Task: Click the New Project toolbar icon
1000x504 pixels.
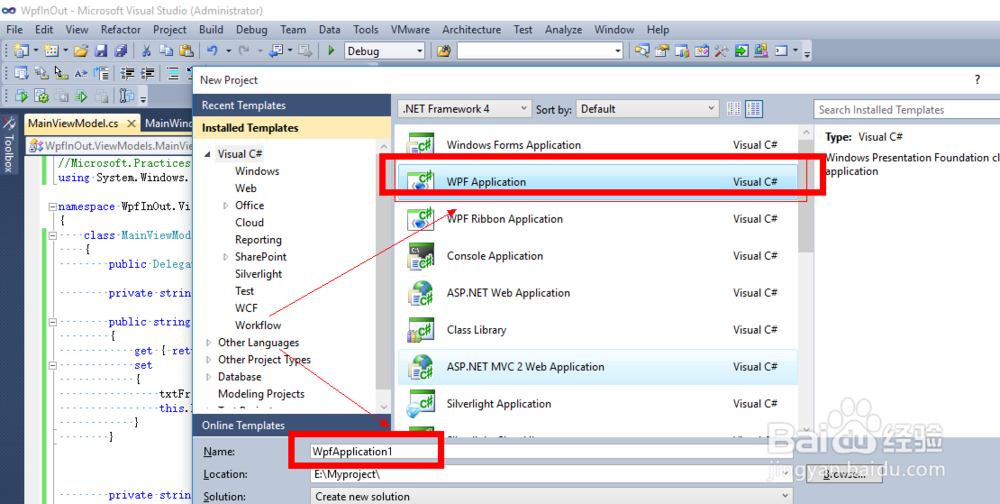Action: 21,51
